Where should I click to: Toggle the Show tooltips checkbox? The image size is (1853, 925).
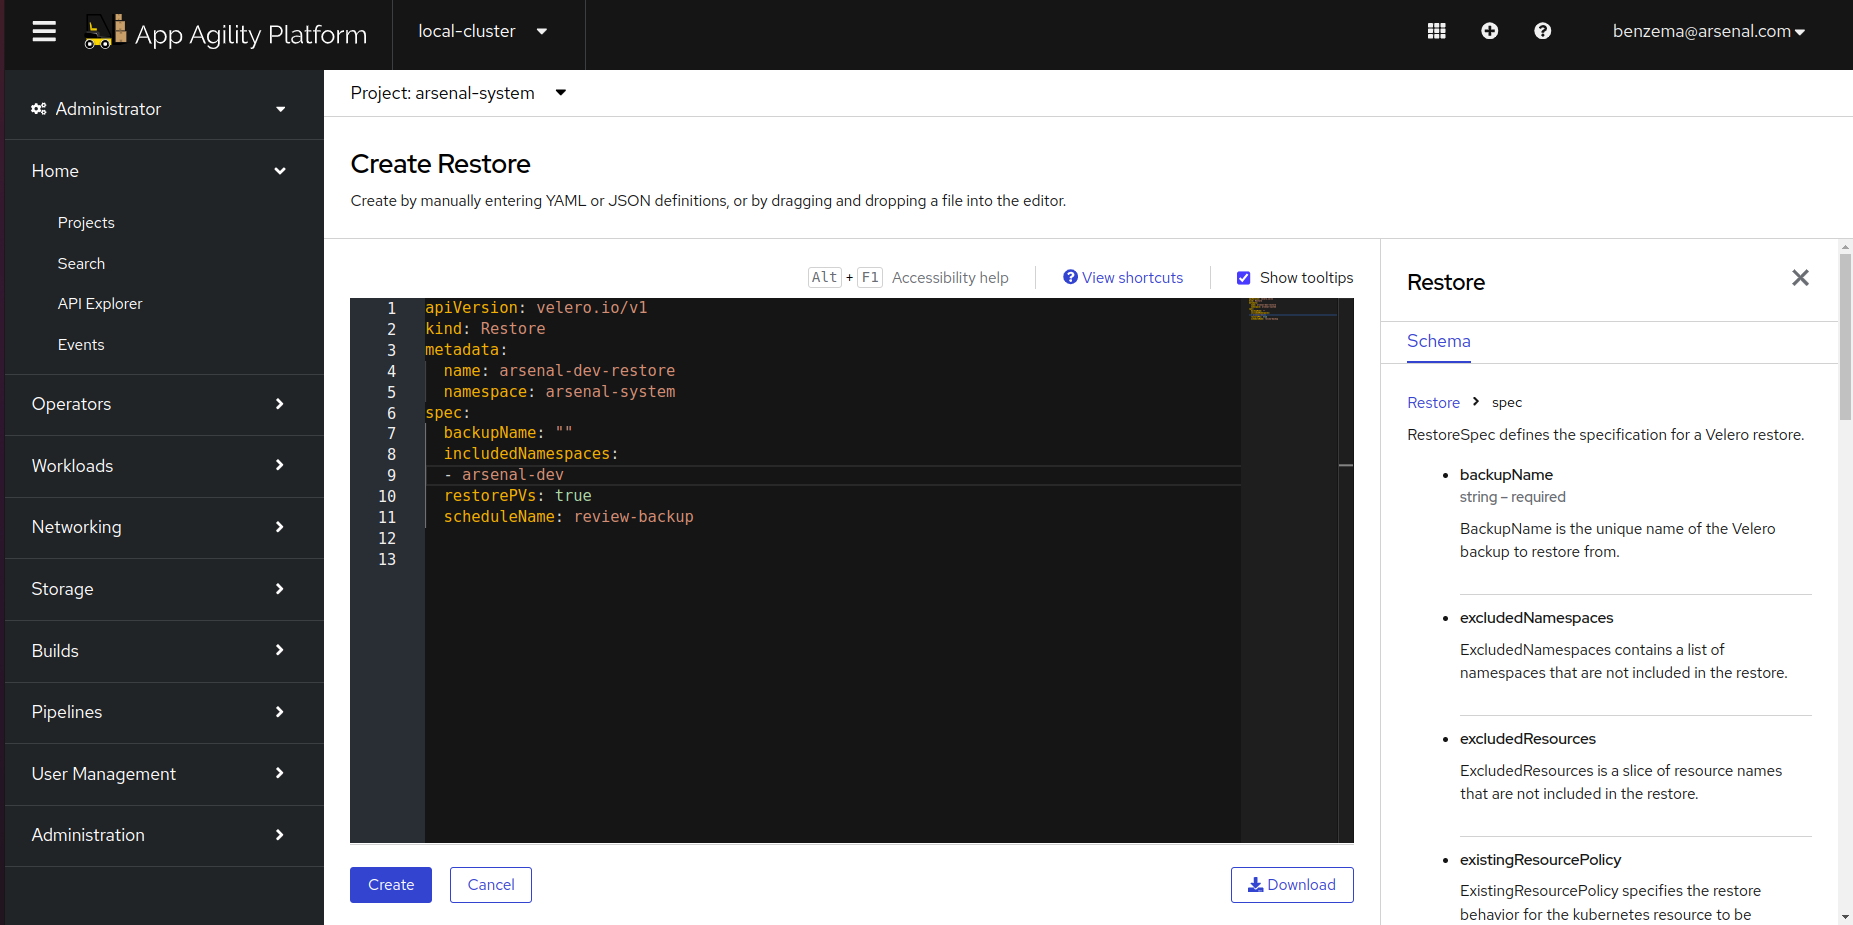coord(1243,278)
